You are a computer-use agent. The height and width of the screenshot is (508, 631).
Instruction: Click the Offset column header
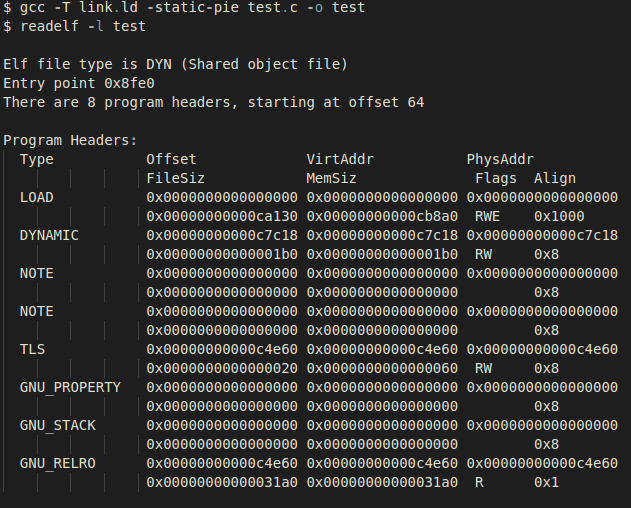pyautogui.click(x=171, y=159)
